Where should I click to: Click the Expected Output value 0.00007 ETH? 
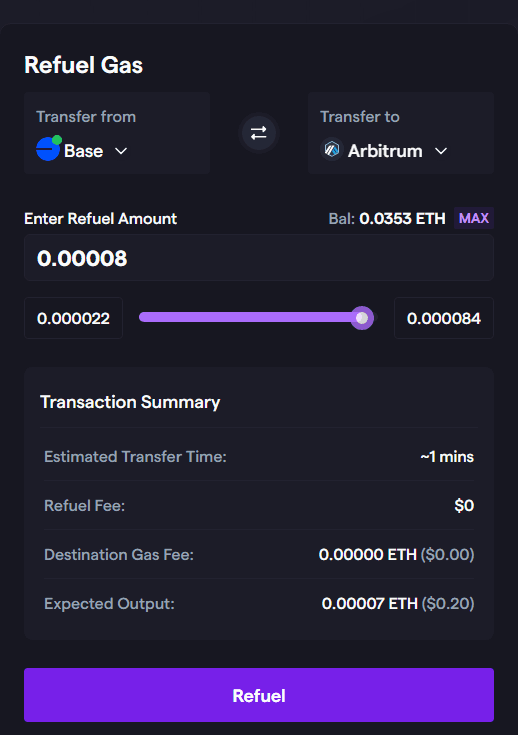pyautogui.click(x=369, y=603)
